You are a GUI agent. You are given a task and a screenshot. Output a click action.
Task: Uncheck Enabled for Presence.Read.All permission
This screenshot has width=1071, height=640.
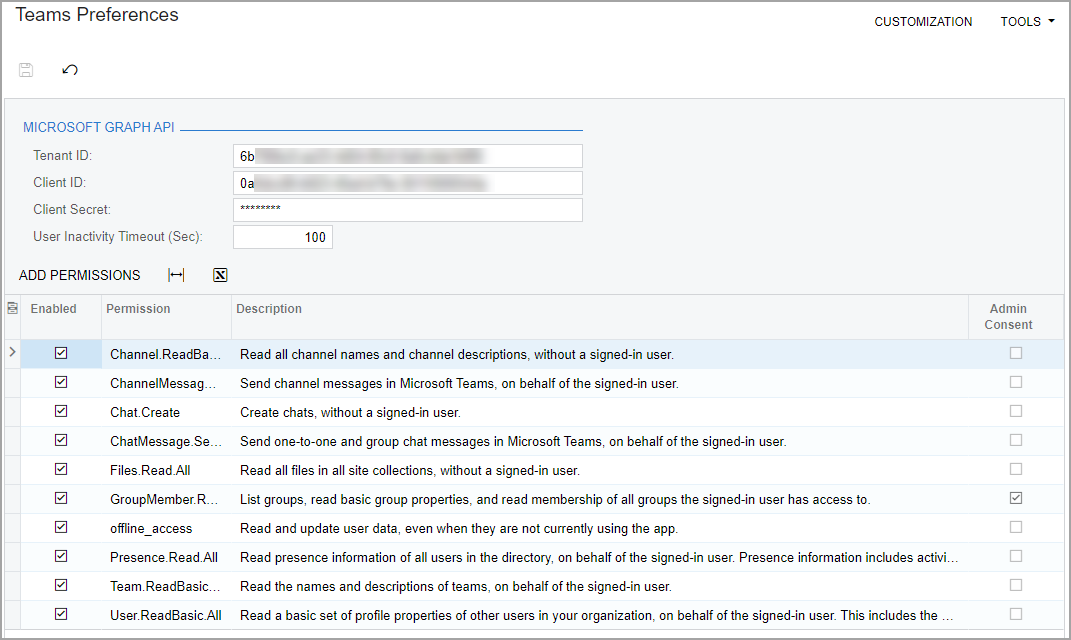point(61,556)
